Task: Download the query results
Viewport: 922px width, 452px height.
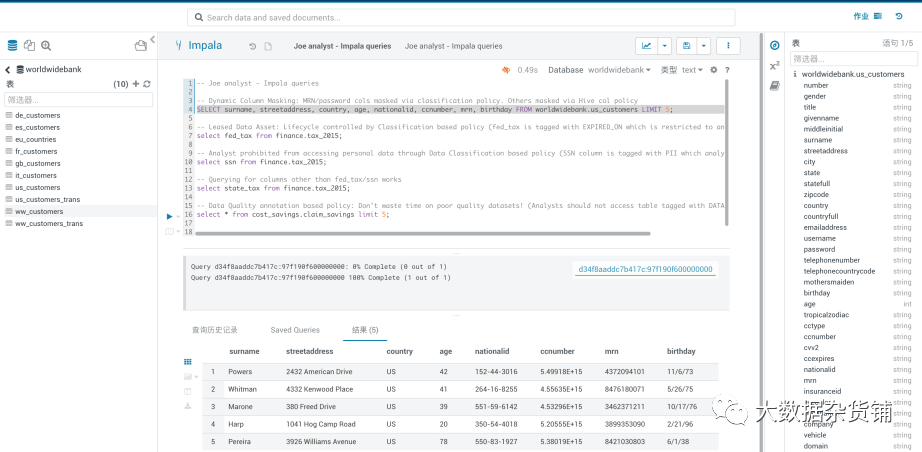Action: [x=188, y=406]
